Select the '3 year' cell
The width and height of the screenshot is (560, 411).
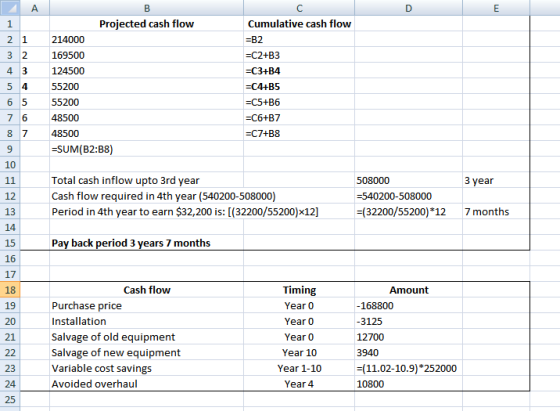[496, 180]
